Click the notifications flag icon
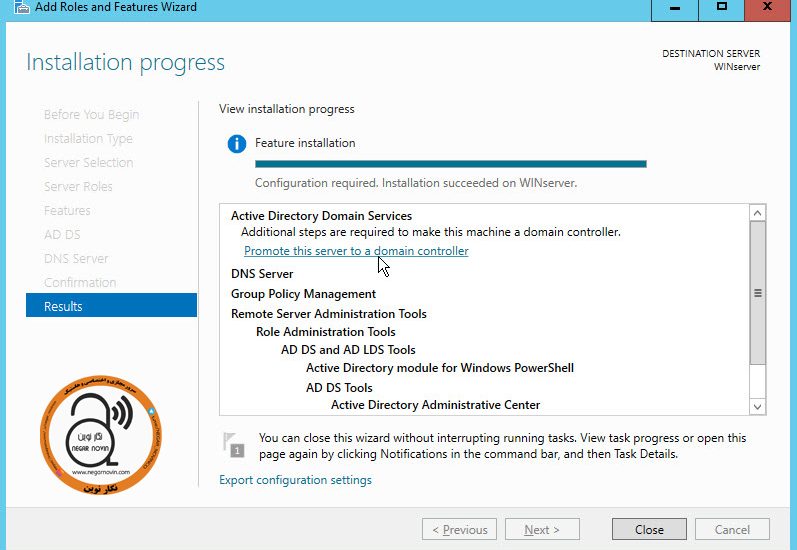797x550 pixels. click(234, 444)
